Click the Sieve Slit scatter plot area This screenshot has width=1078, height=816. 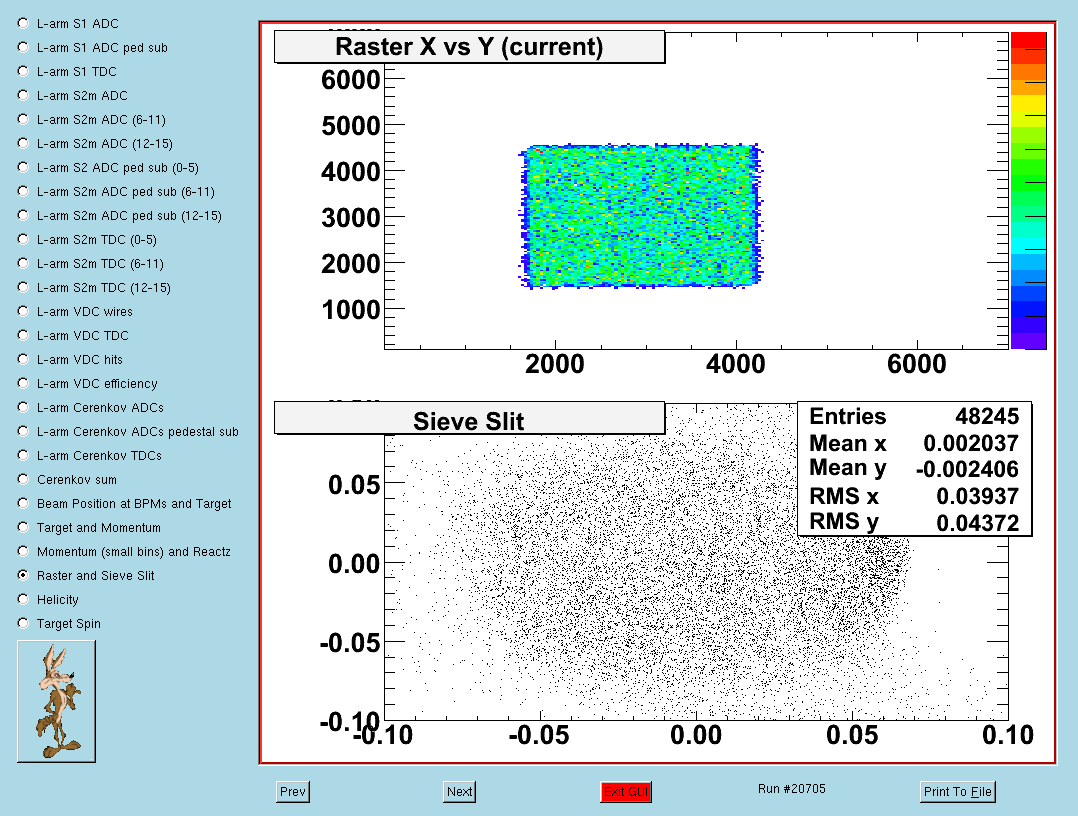pos(696,562)
